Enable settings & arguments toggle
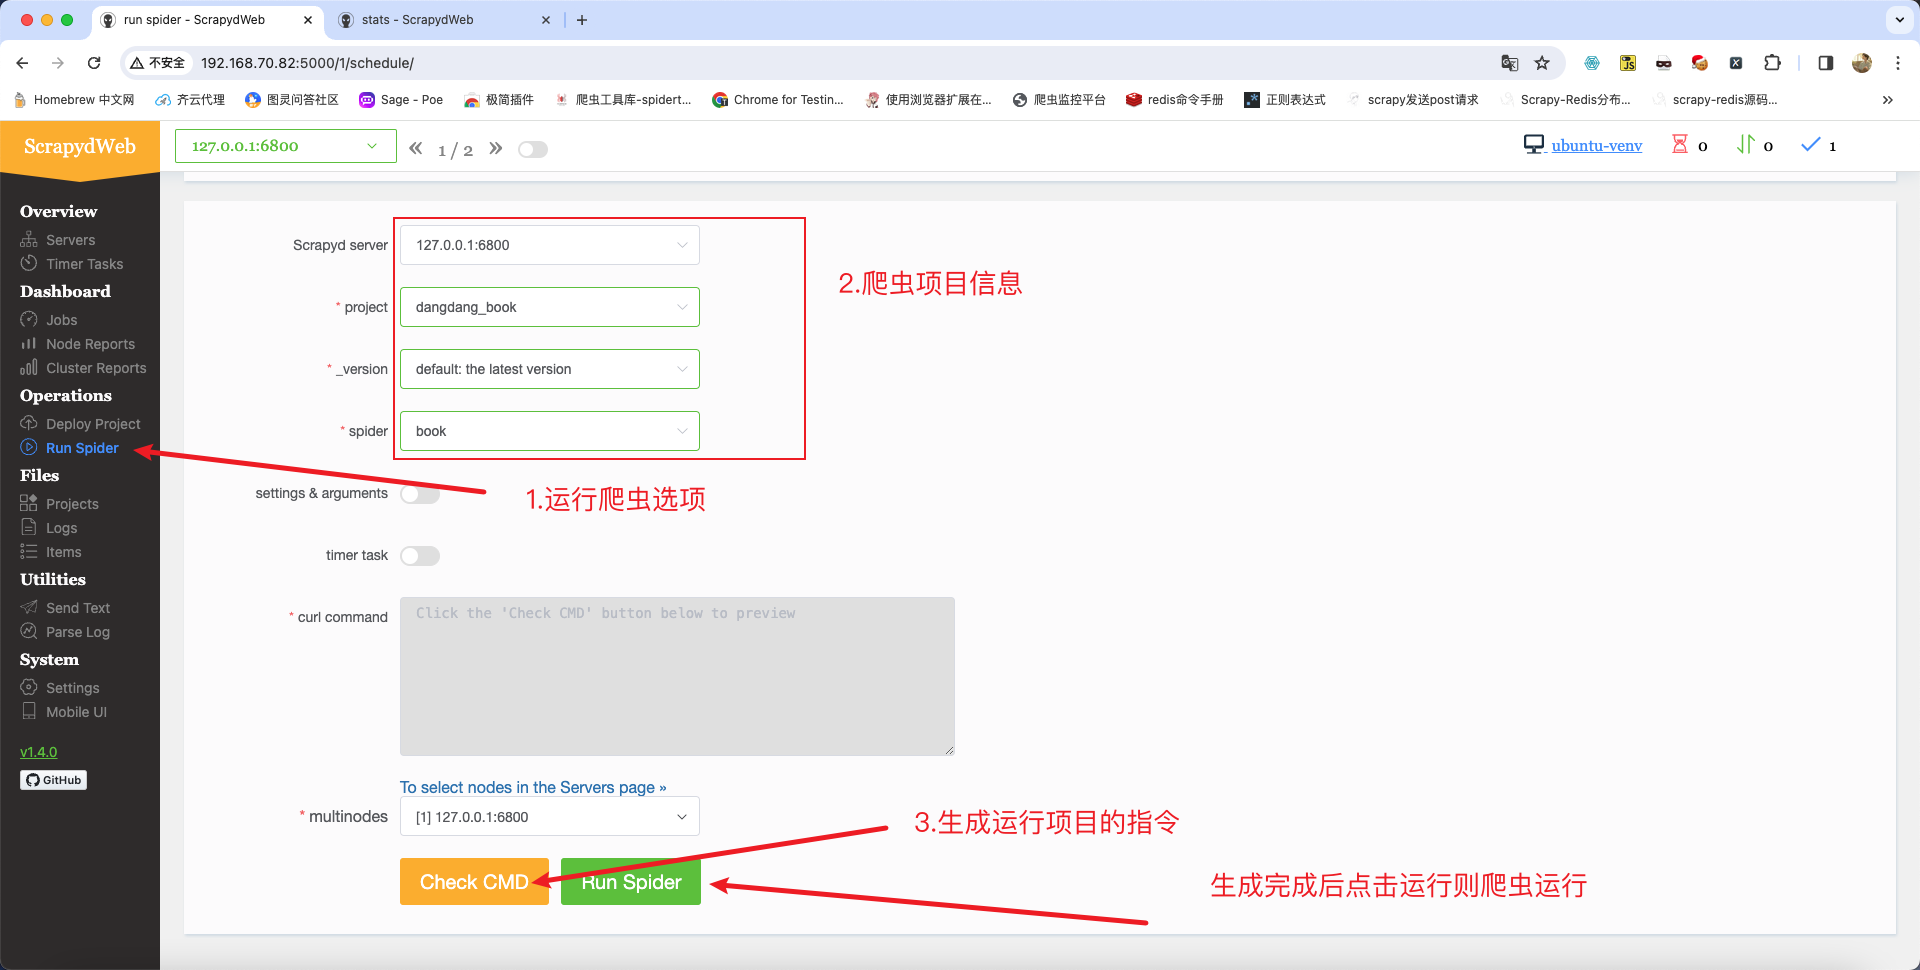Screen dimensions: 1920x970 click(x=420, y=494)
